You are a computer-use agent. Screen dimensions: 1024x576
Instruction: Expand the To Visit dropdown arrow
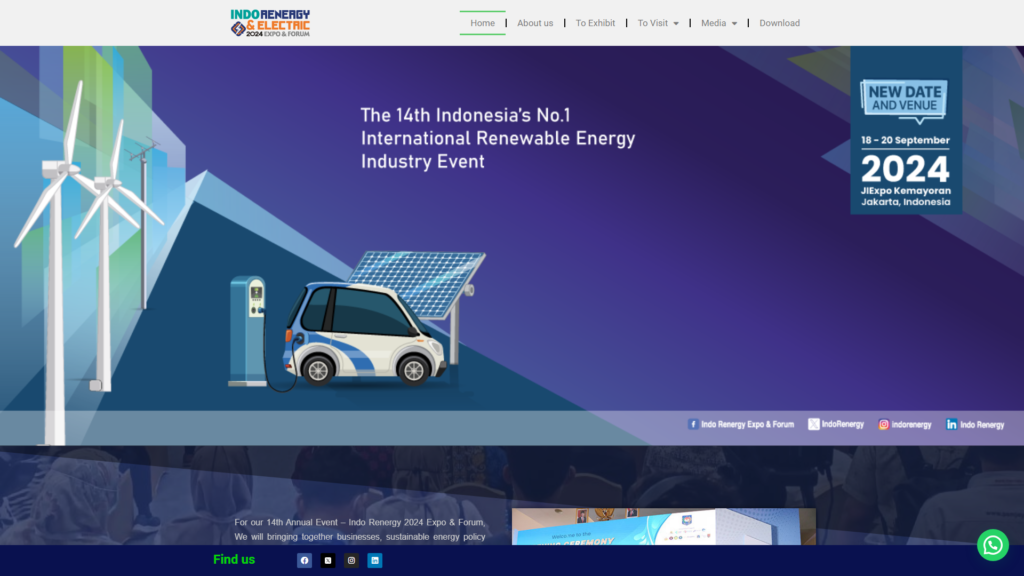[x=676, y=24]
